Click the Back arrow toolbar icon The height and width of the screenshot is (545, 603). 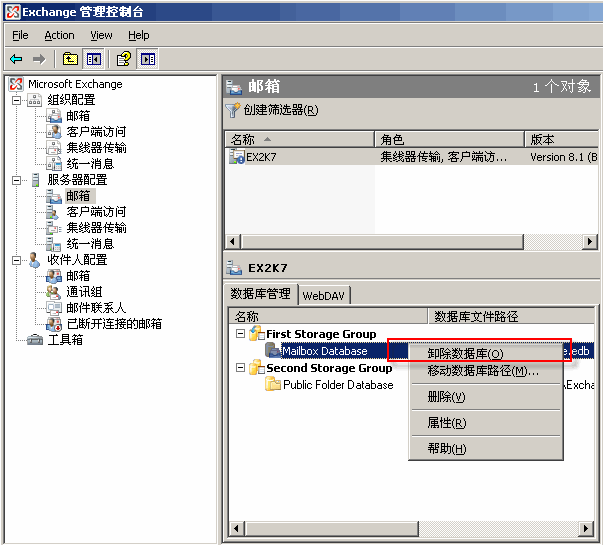coord(16,59)
